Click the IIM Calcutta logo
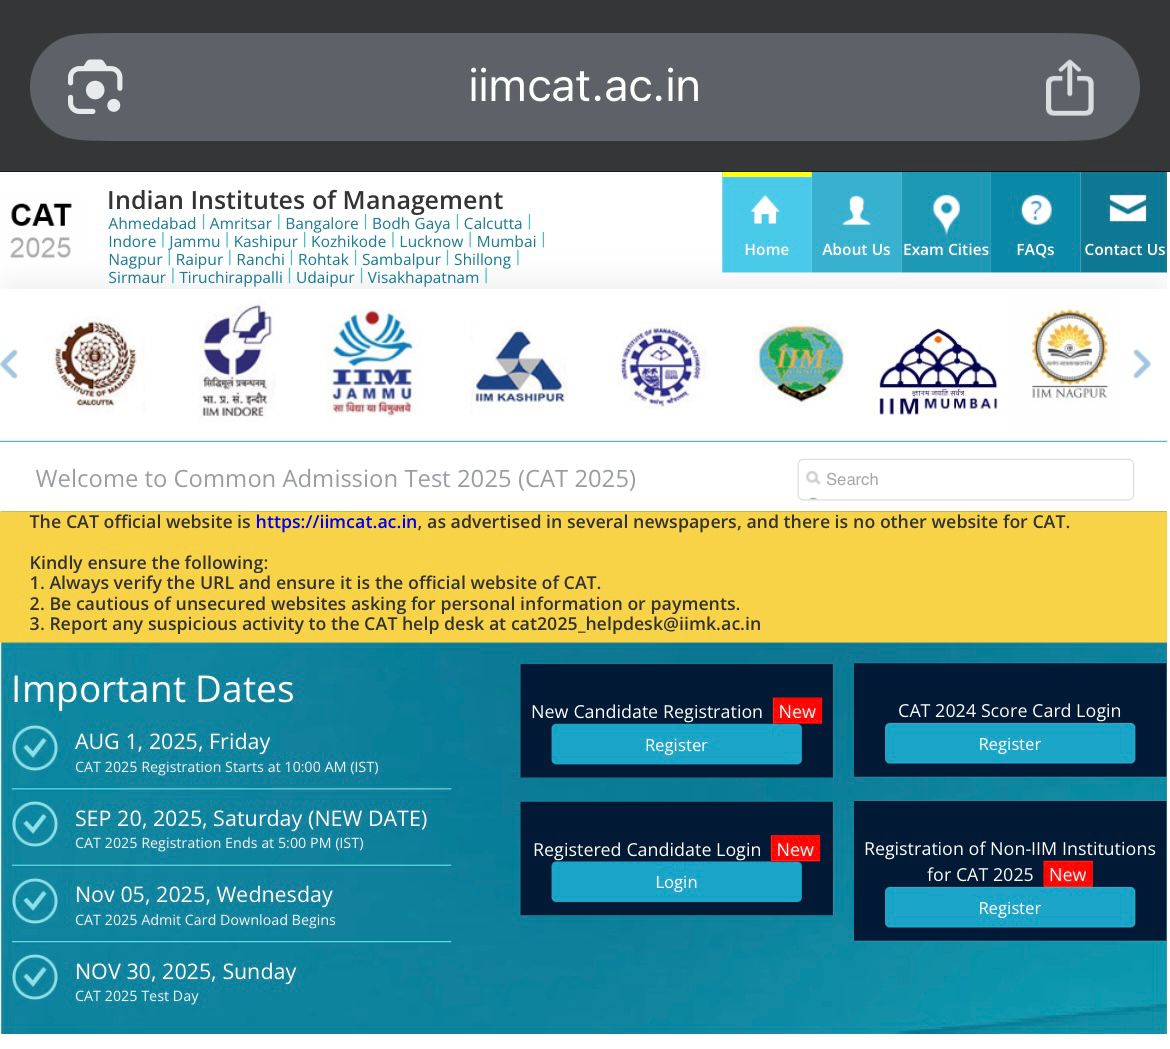Image resolution: width=1170 pixels, height=1049 pixels. point(95,364)
